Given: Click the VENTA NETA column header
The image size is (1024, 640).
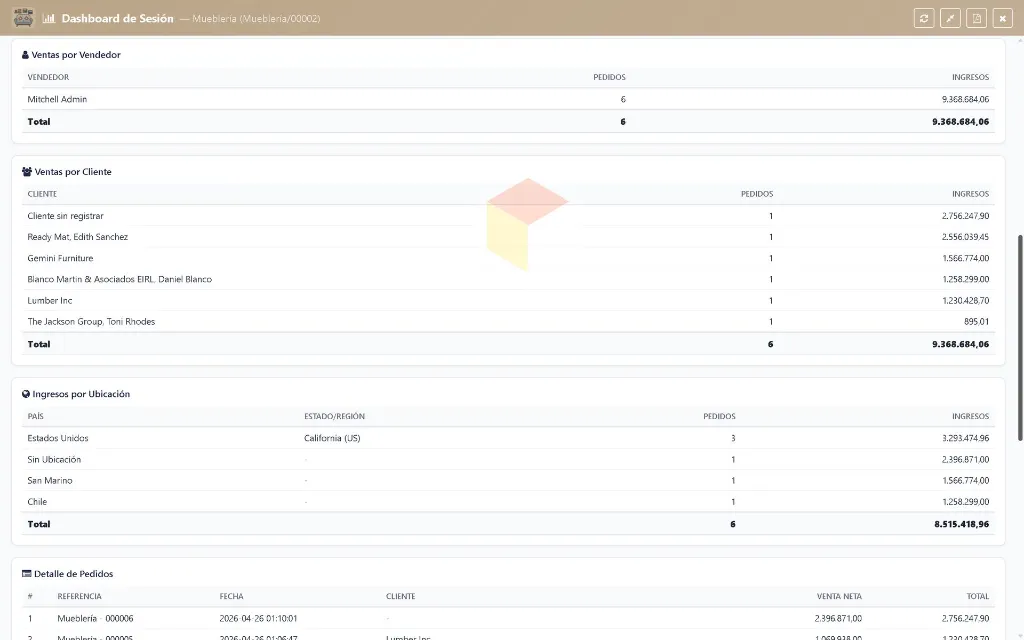Looking at the screenshot, I should click(839, 596).
